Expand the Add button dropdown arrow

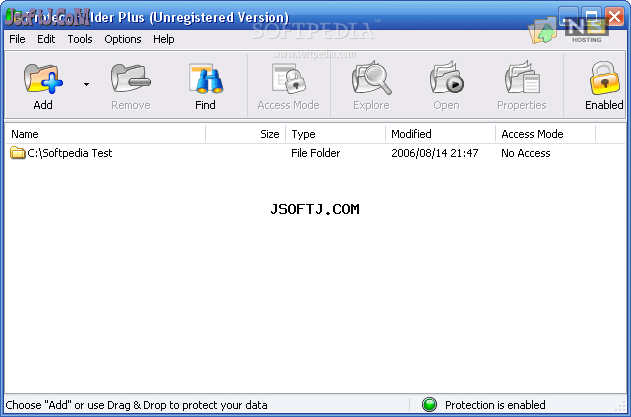[x=87, y=85]
